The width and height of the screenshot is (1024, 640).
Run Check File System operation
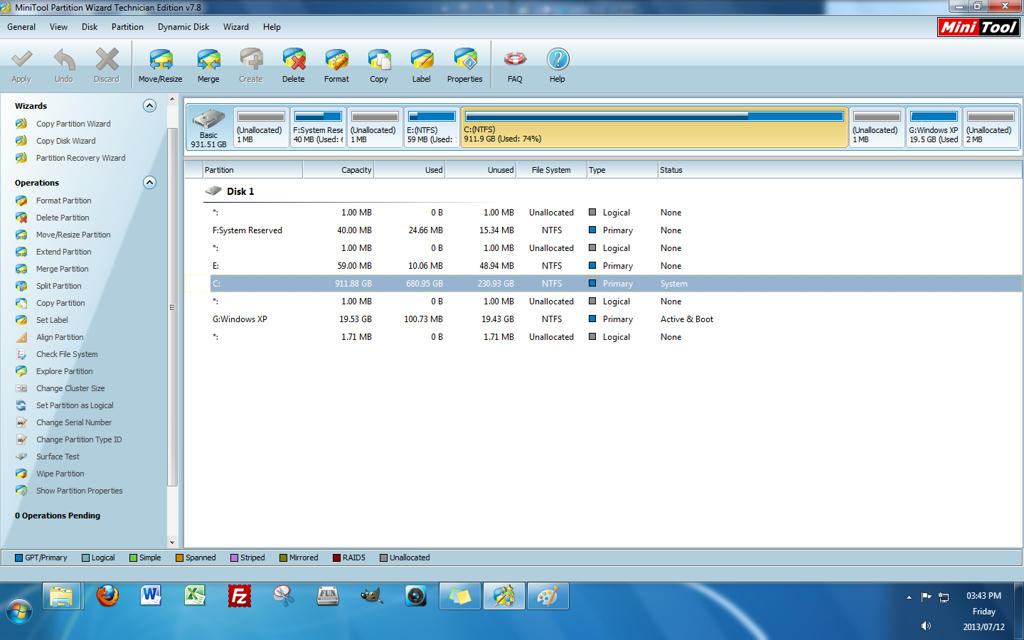(67, 354)
